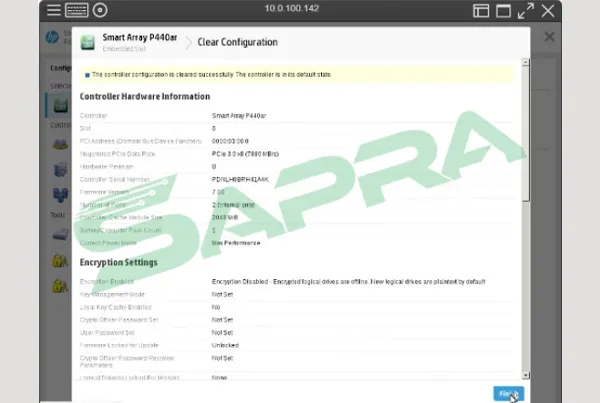Click 'No' beside Local Key Cache Enabled
Screen dimensions: 600x403
coord(216,307)
